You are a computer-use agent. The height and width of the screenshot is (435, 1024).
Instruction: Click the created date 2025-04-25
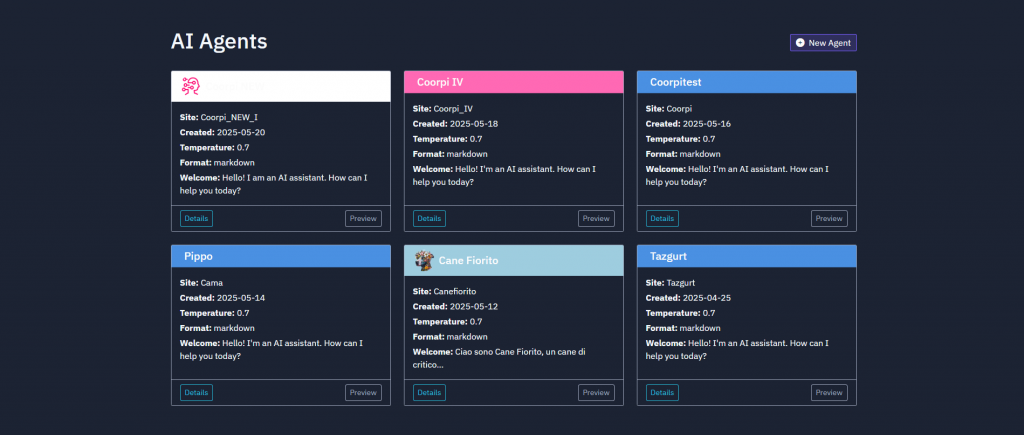coord(707,298)
